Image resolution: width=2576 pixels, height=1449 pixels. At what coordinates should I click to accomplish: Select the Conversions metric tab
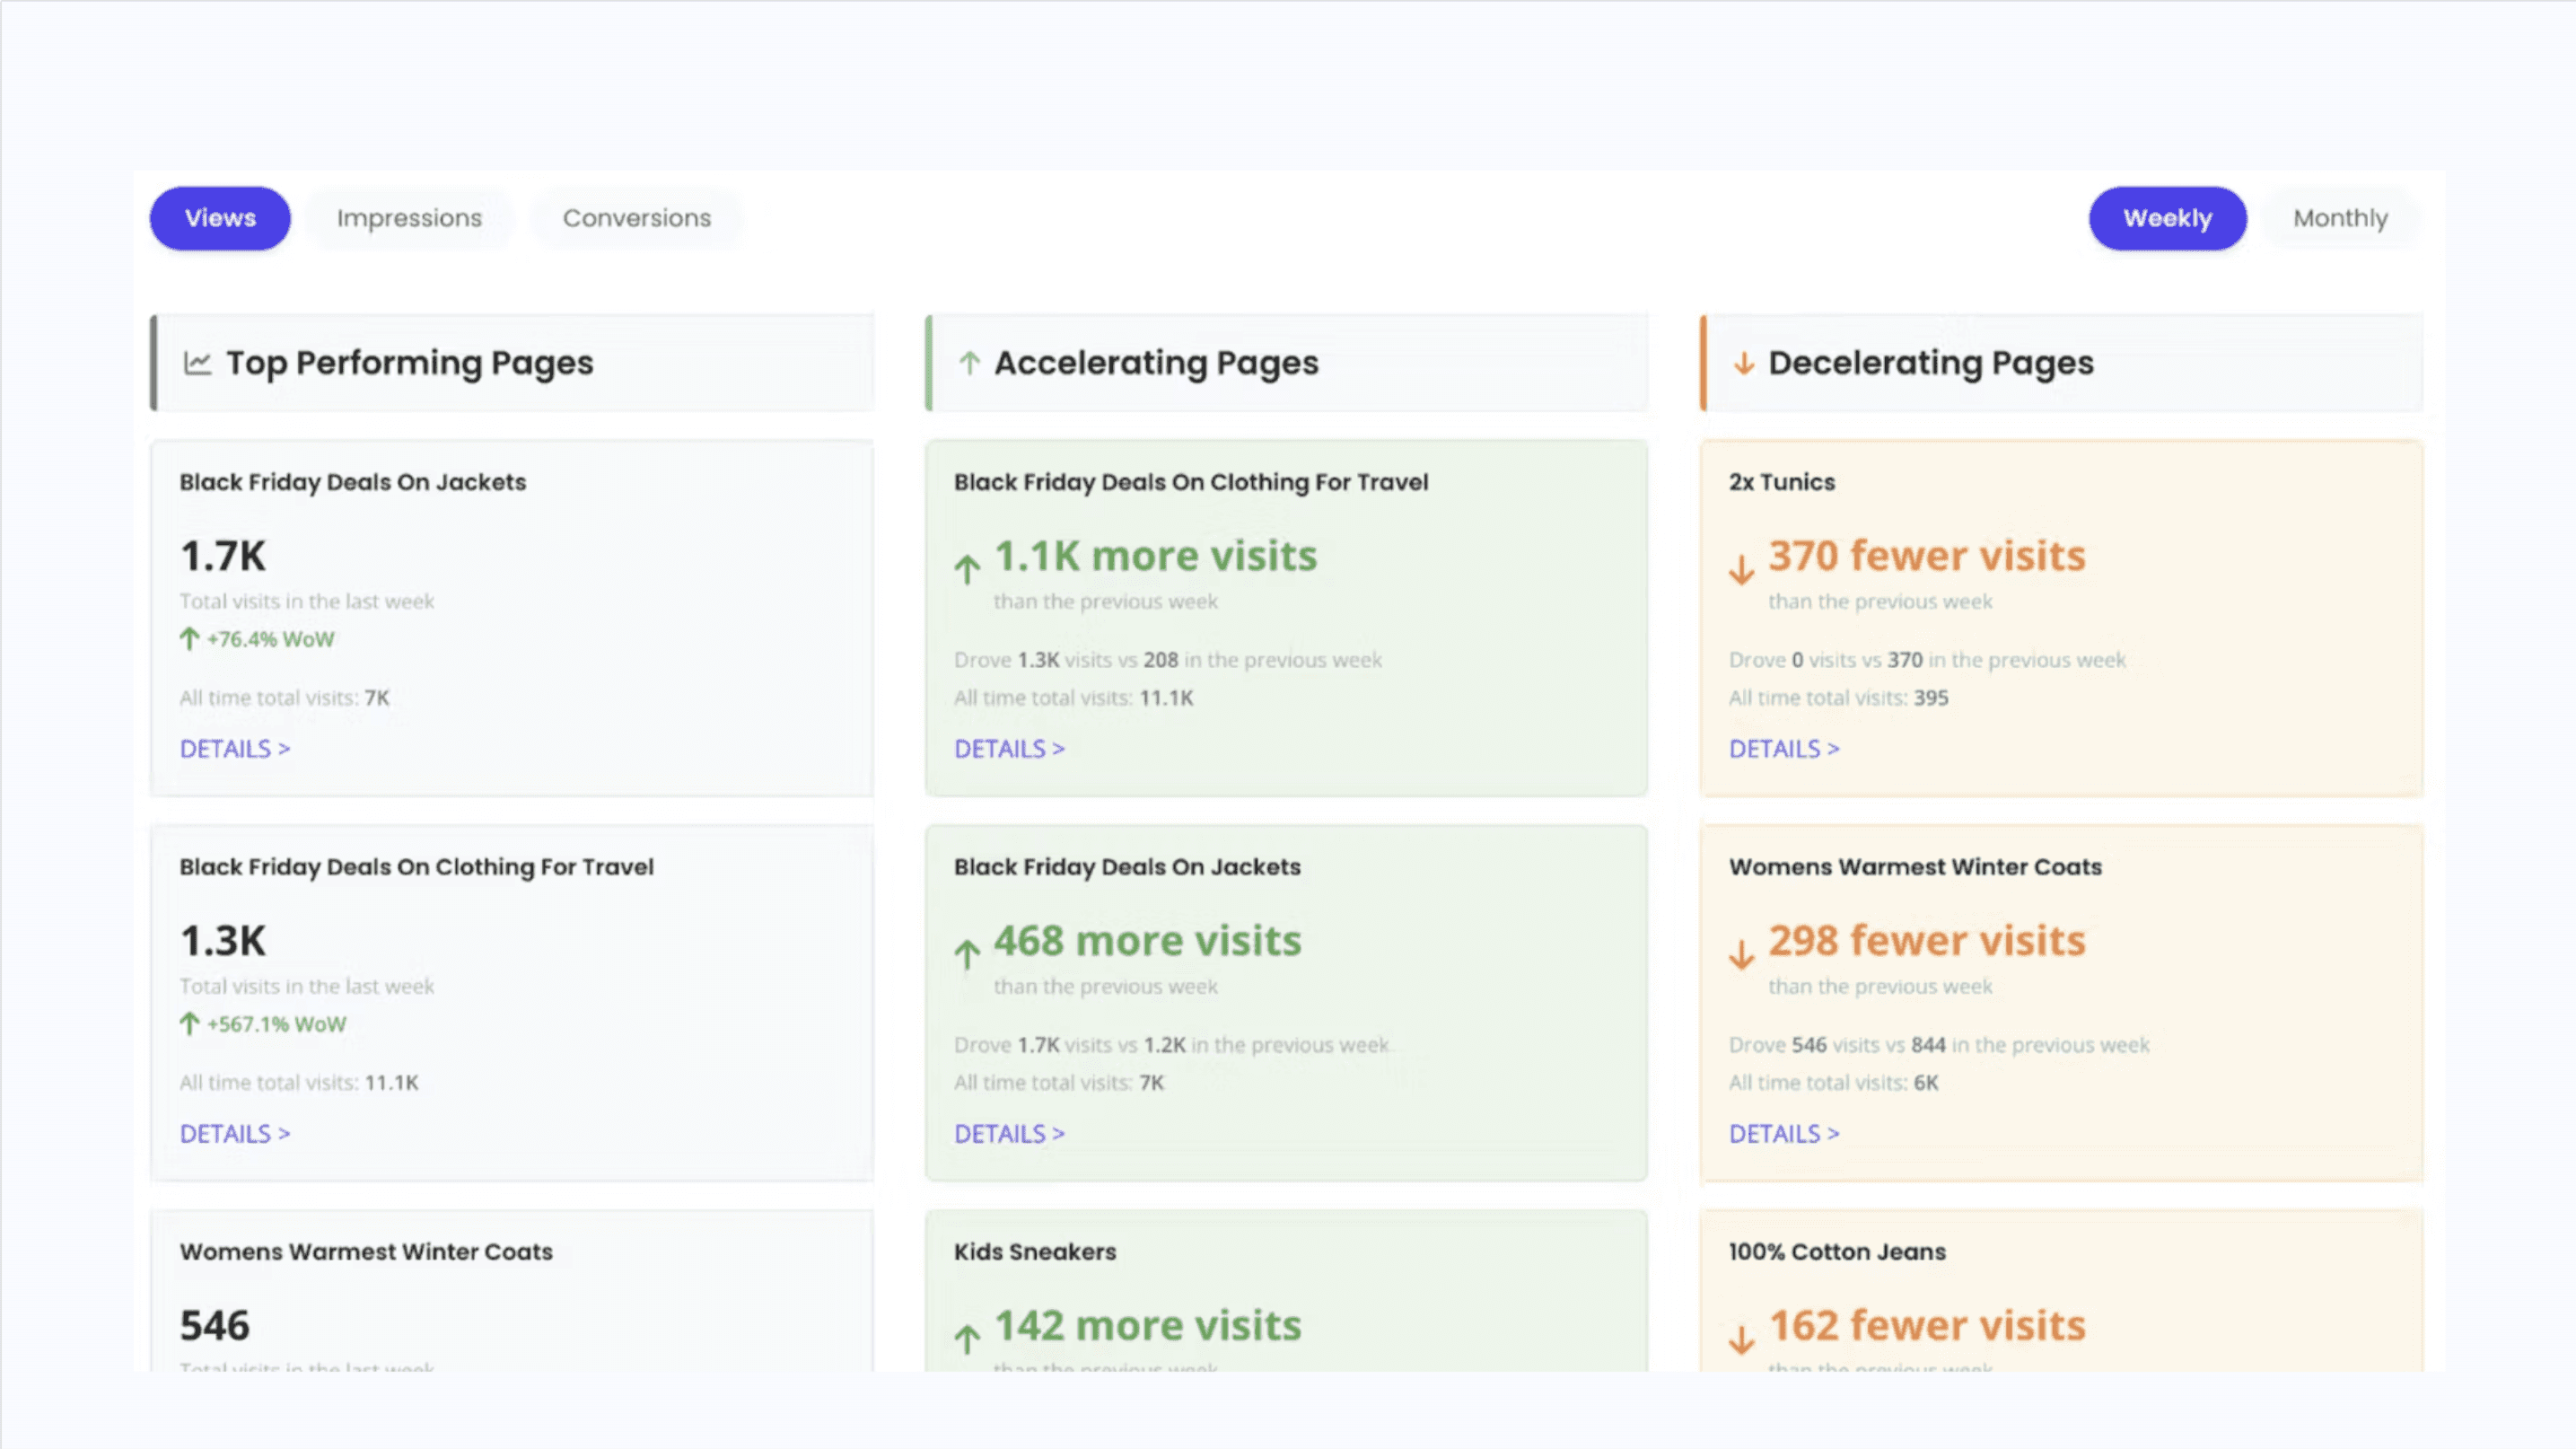coord(636,218)
